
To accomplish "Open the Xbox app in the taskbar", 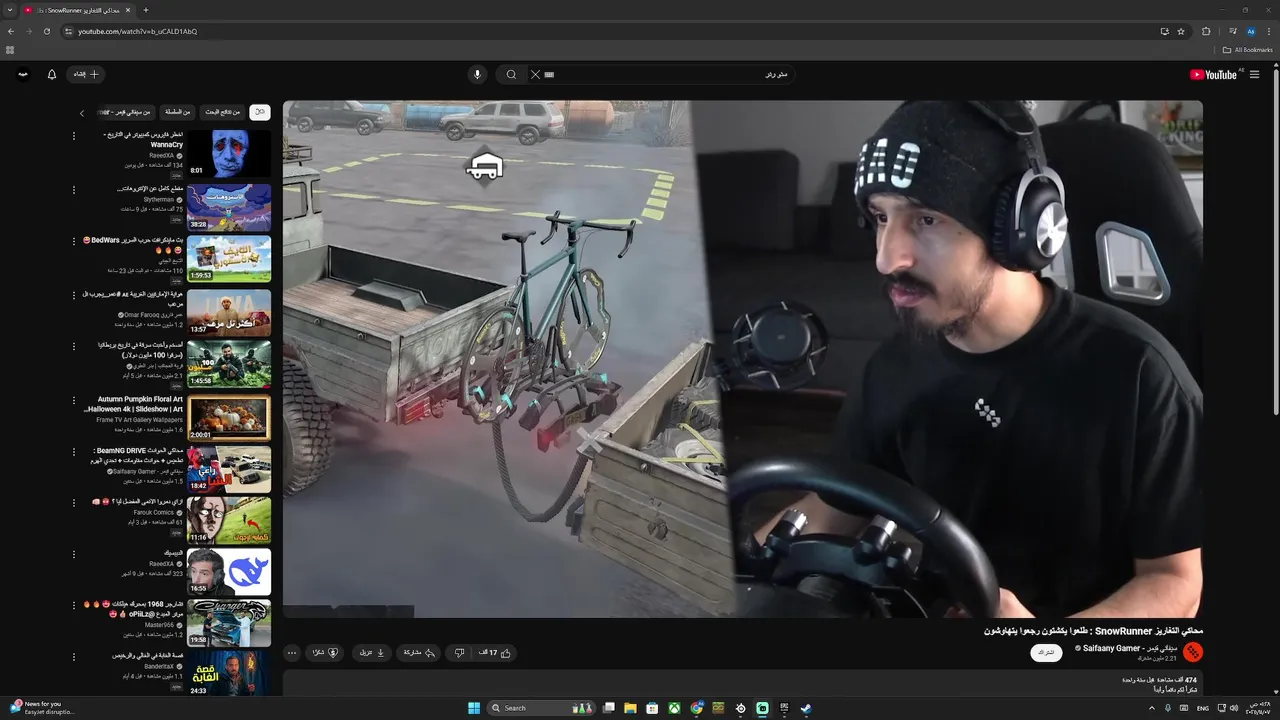I will 675,708.
